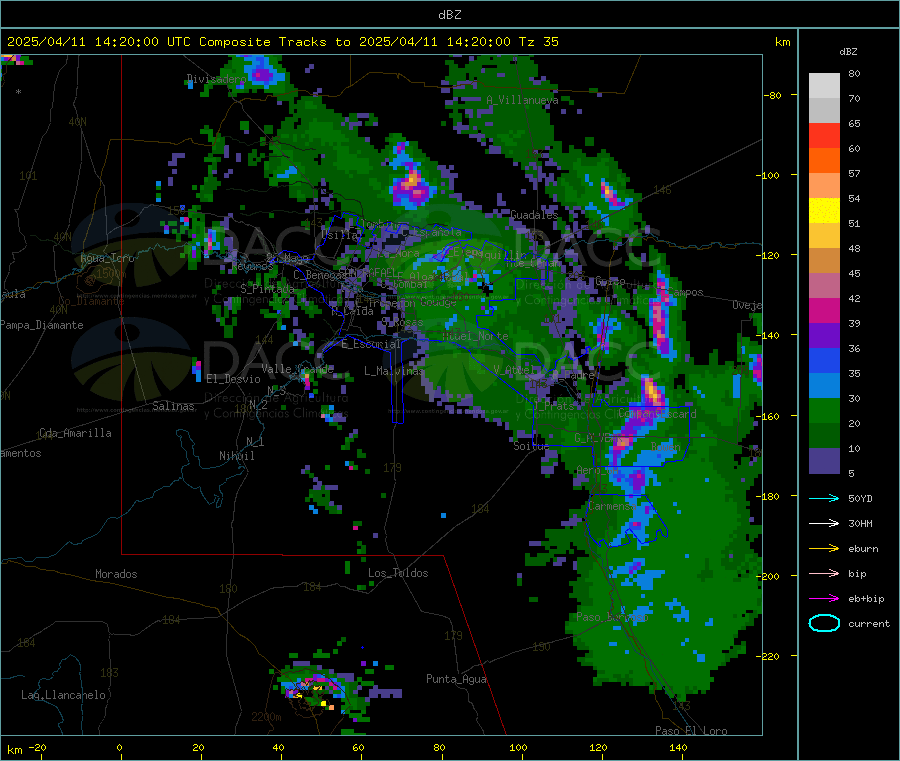Image resolution: width=900 pixels, height=761 pixels.
Task: Click the '100' km tick on bottom axis
Action: [518, 747]
